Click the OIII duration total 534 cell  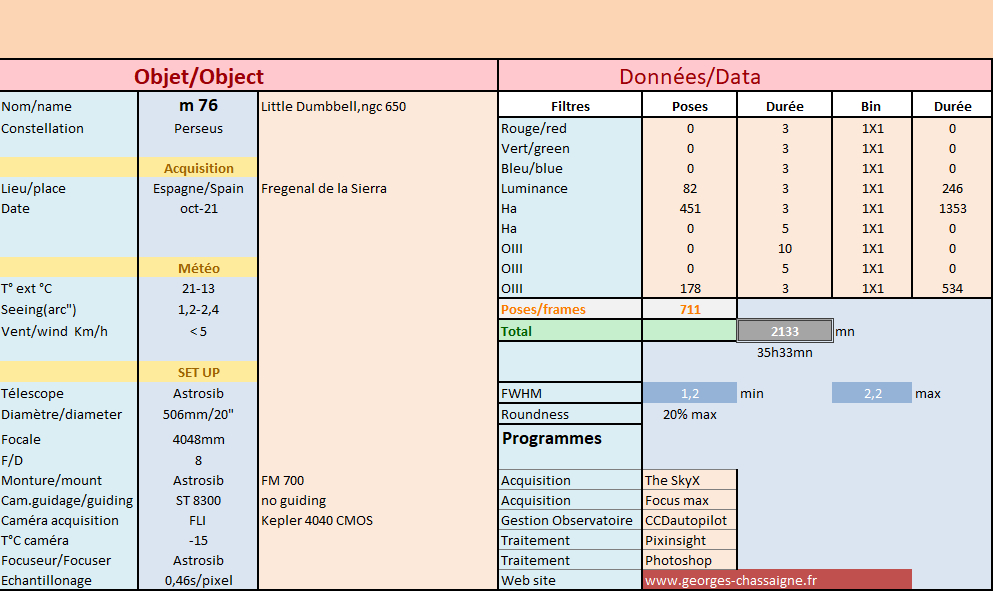tap(952, 288)
